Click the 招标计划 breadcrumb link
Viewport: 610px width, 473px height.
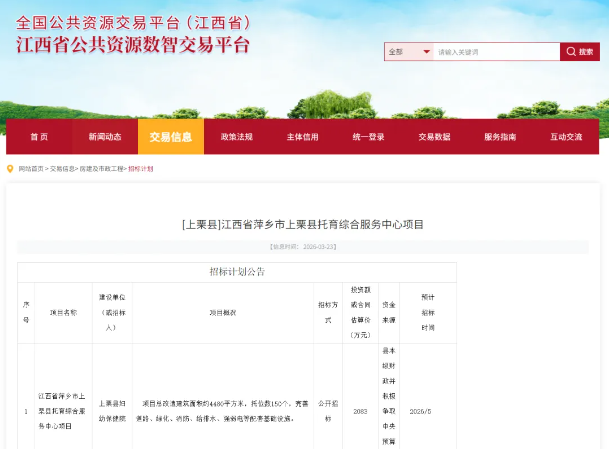(141, 169)
